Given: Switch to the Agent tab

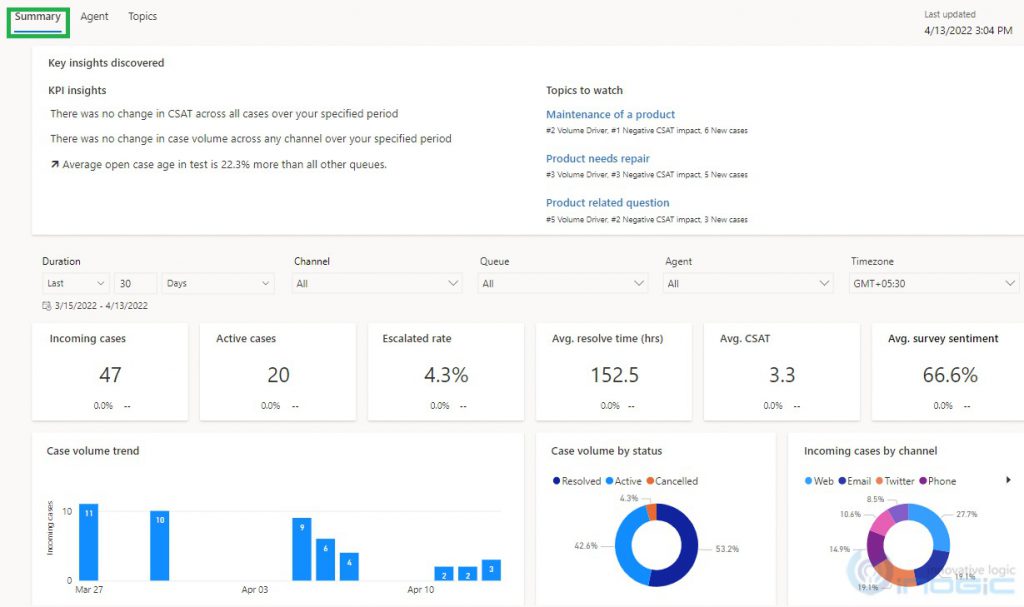Looking at the screenshot, I should (94, 16).
